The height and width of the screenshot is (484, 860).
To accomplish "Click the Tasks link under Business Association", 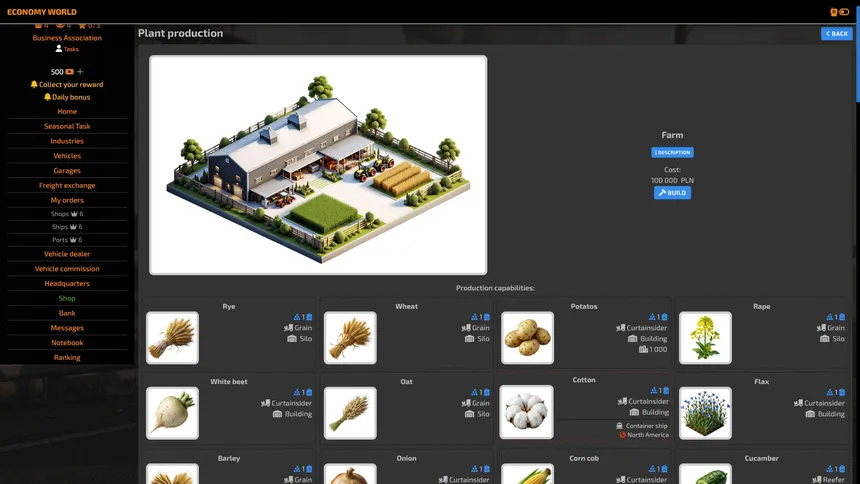I will pyautogui.click(x=71, y=49).
